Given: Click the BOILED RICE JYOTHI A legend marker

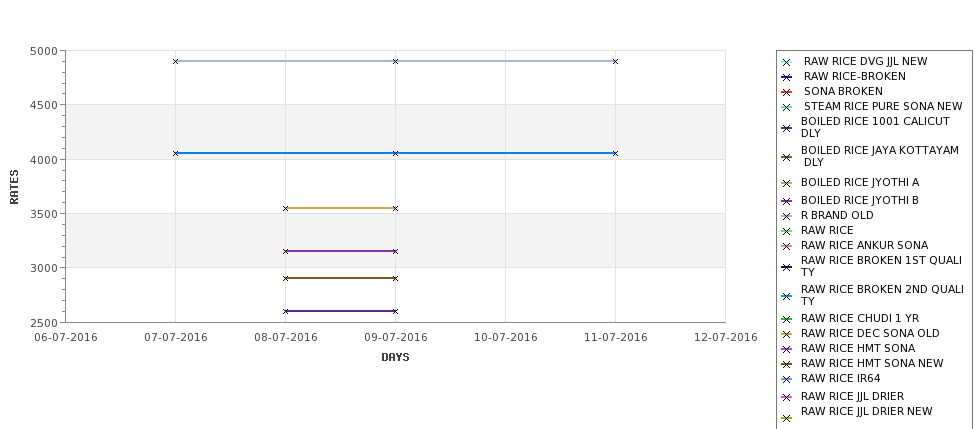Looking at the screenshot, I should pyautogui.click(x=787, y=183).
